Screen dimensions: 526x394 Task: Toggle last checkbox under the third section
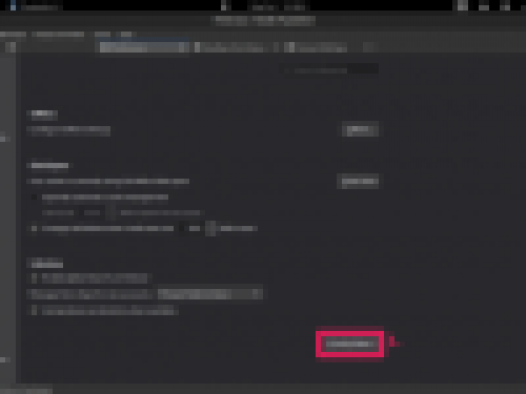click(34, 310)
